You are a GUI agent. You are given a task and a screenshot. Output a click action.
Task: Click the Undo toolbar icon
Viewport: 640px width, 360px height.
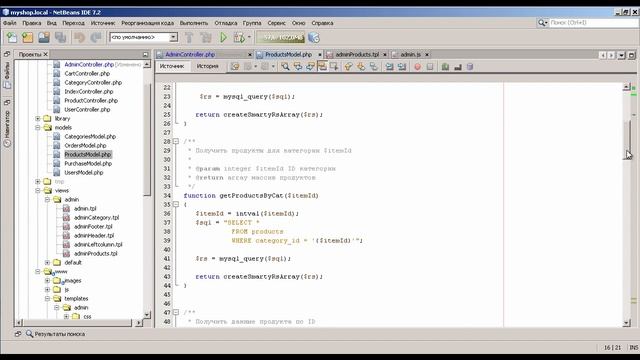[x=79, y=38]
